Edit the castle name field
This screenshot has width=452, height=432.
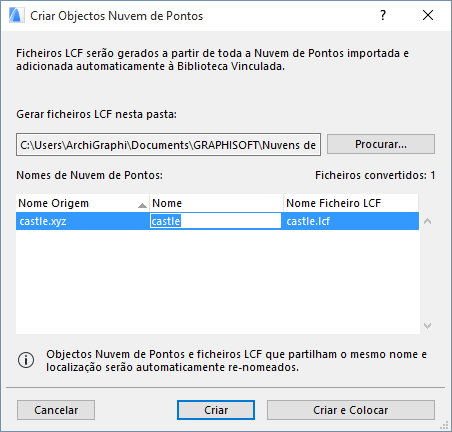point(216,221)
